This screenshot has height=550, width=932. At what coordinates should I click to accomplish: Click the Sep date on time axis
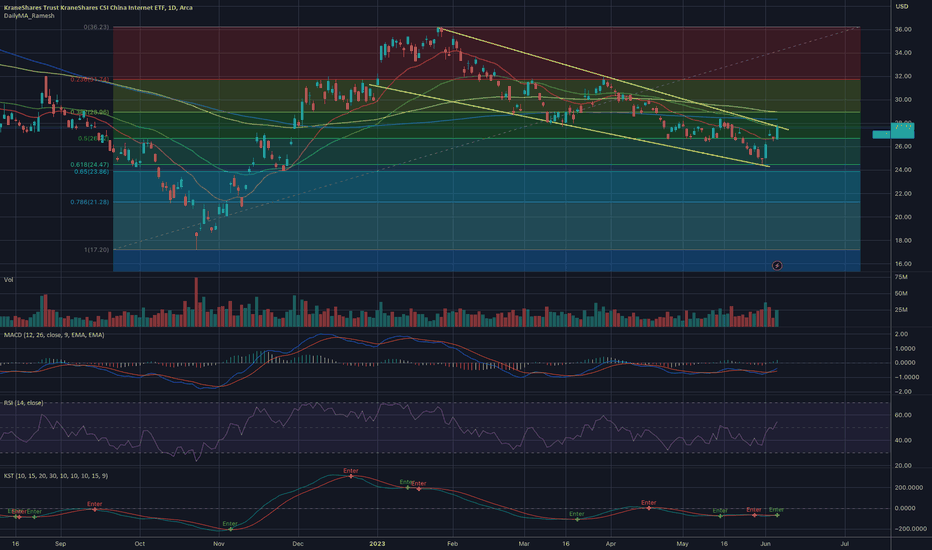click(x=59, y=543)
